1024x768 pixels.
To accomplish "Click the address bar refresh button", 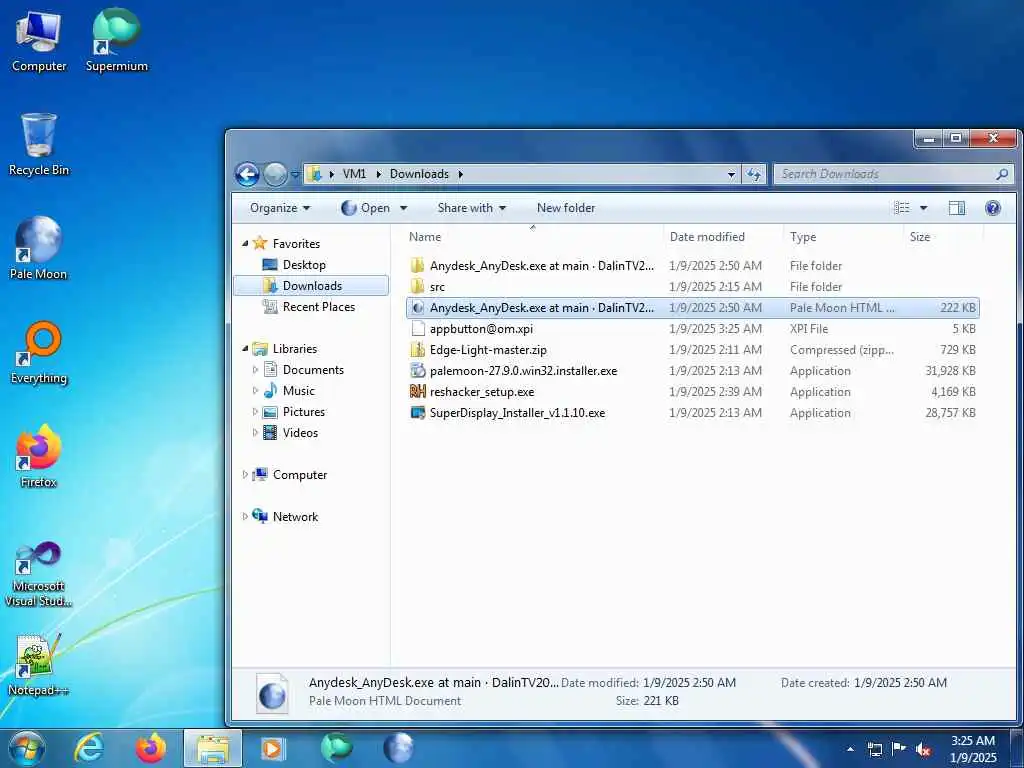I will coord(754,174).
